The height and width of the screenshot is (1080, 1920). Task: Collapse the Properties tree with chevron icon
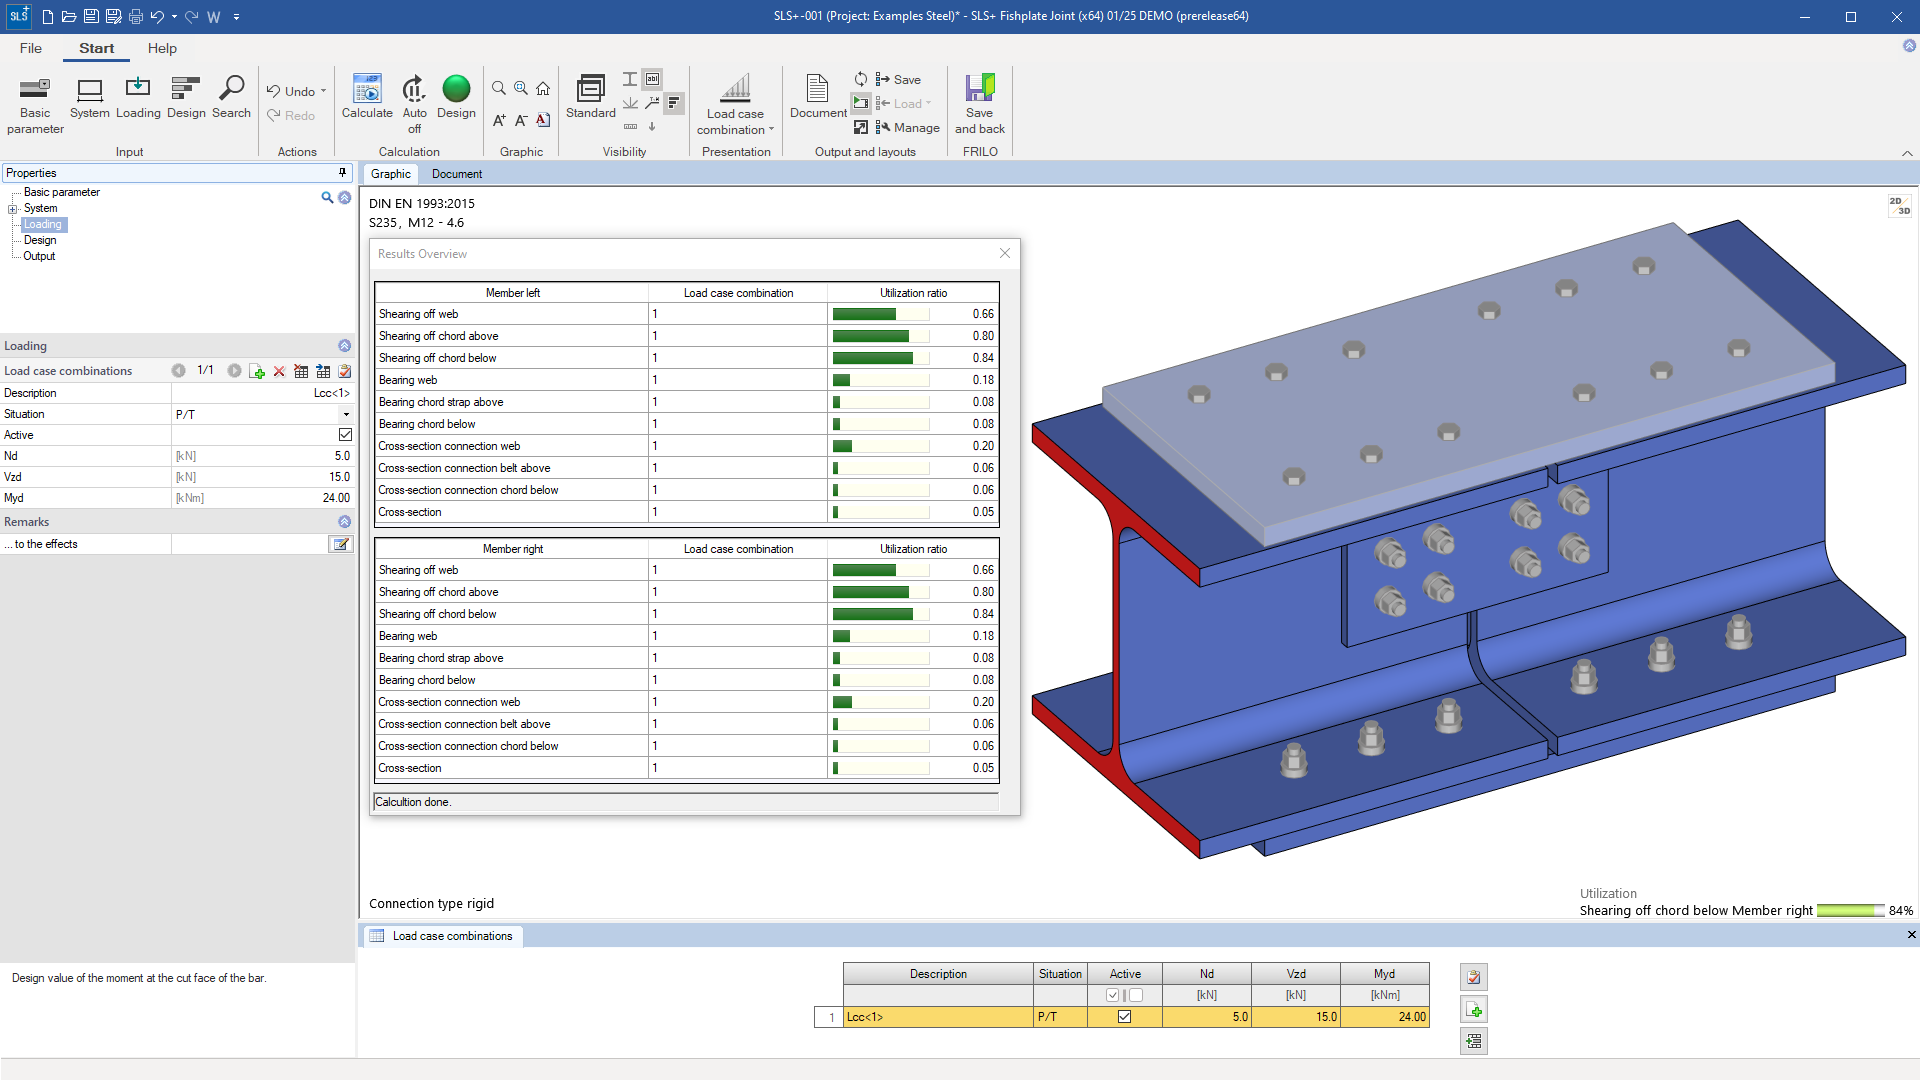(x=344, y=198)
